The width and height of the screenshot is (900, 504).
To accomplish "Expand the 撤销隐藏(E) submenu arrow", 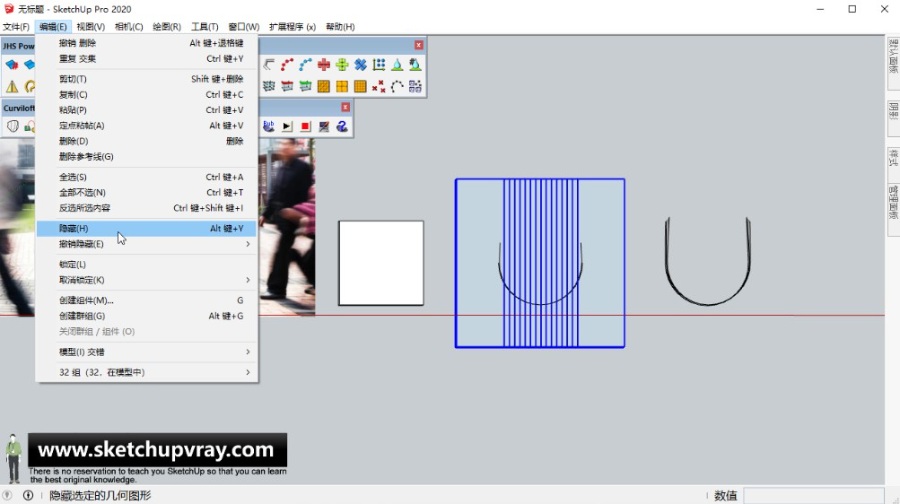I will point(248,244).
